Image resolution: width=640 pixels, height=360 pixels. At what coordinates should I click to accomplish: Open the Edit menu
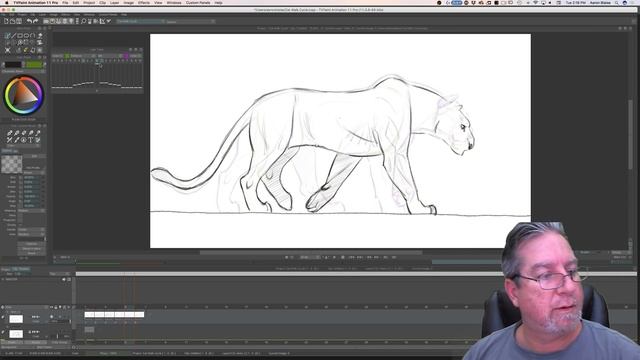[76, 2]
